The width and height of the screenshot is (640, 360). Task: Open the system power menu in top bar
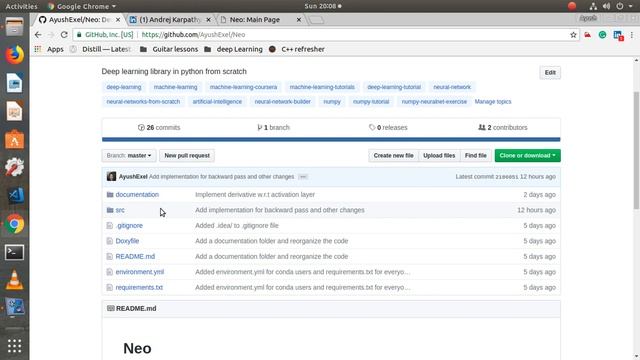click(x=624, y=6)
